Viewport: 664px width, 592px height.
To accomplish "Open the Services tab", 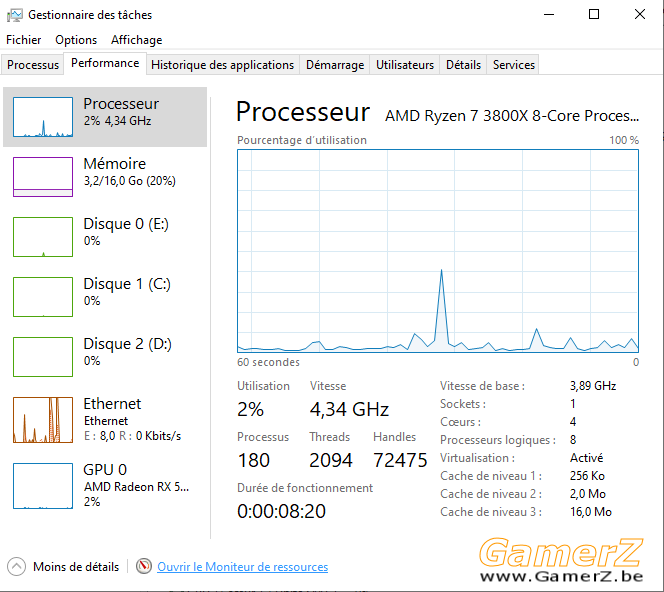I will point(513,65).
